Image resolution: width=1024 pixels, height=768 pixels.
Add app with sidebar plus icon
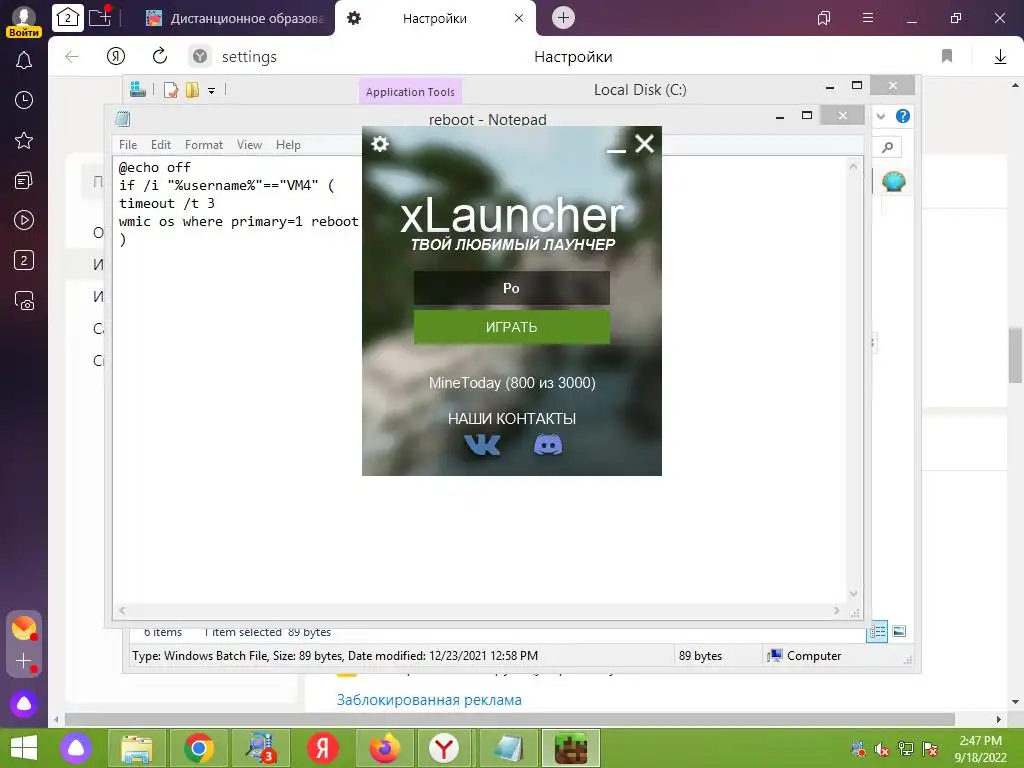click(24, 661)
